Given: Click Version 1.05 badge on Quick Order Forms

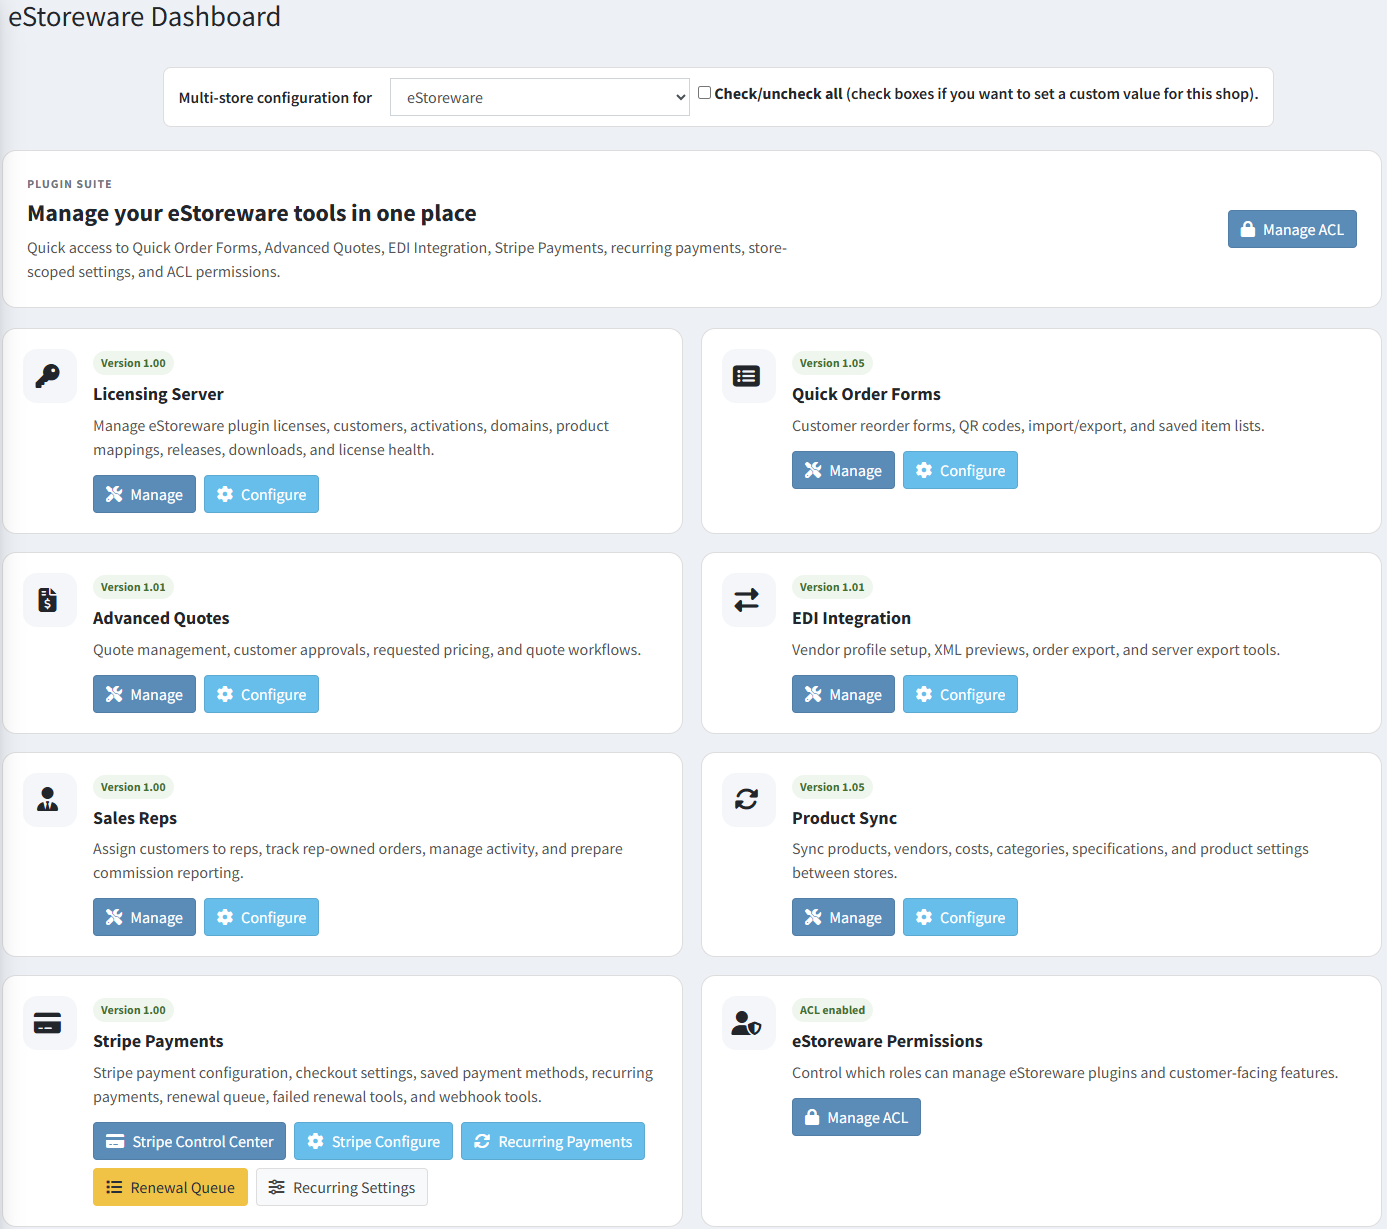Looking at the screenshot, I should pyautogui.click(x=832, y=363).
